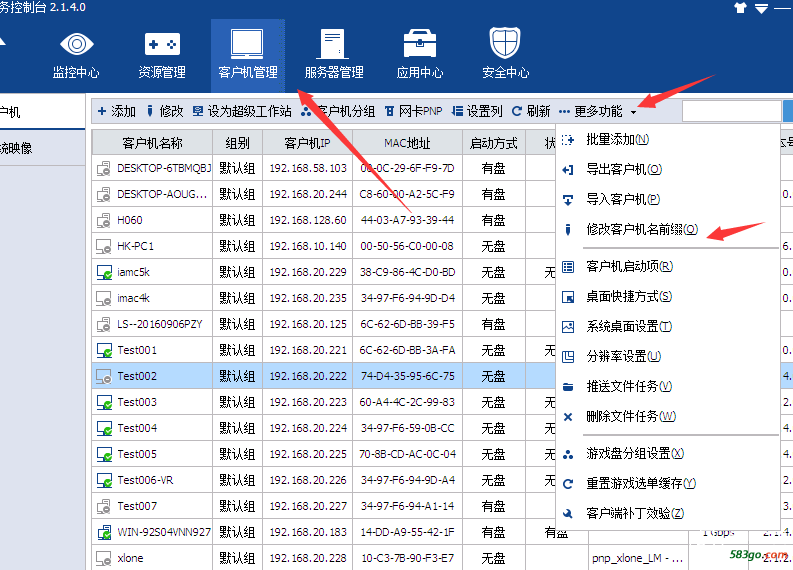
Task: Click IP address 192.168.58.103
Action: pos(307,168)
